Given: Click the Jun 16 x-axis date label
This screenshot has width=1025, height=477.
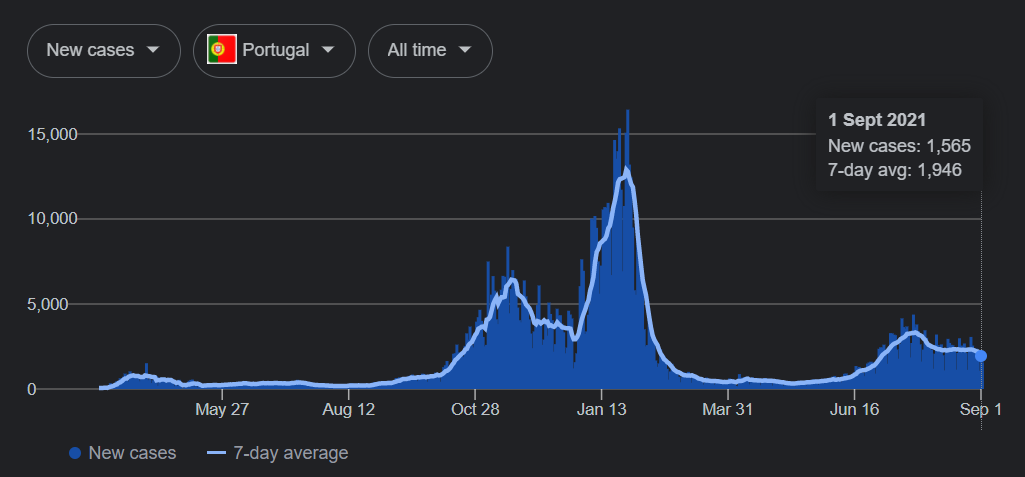Looking at the screenshot, I should (854, 409).
